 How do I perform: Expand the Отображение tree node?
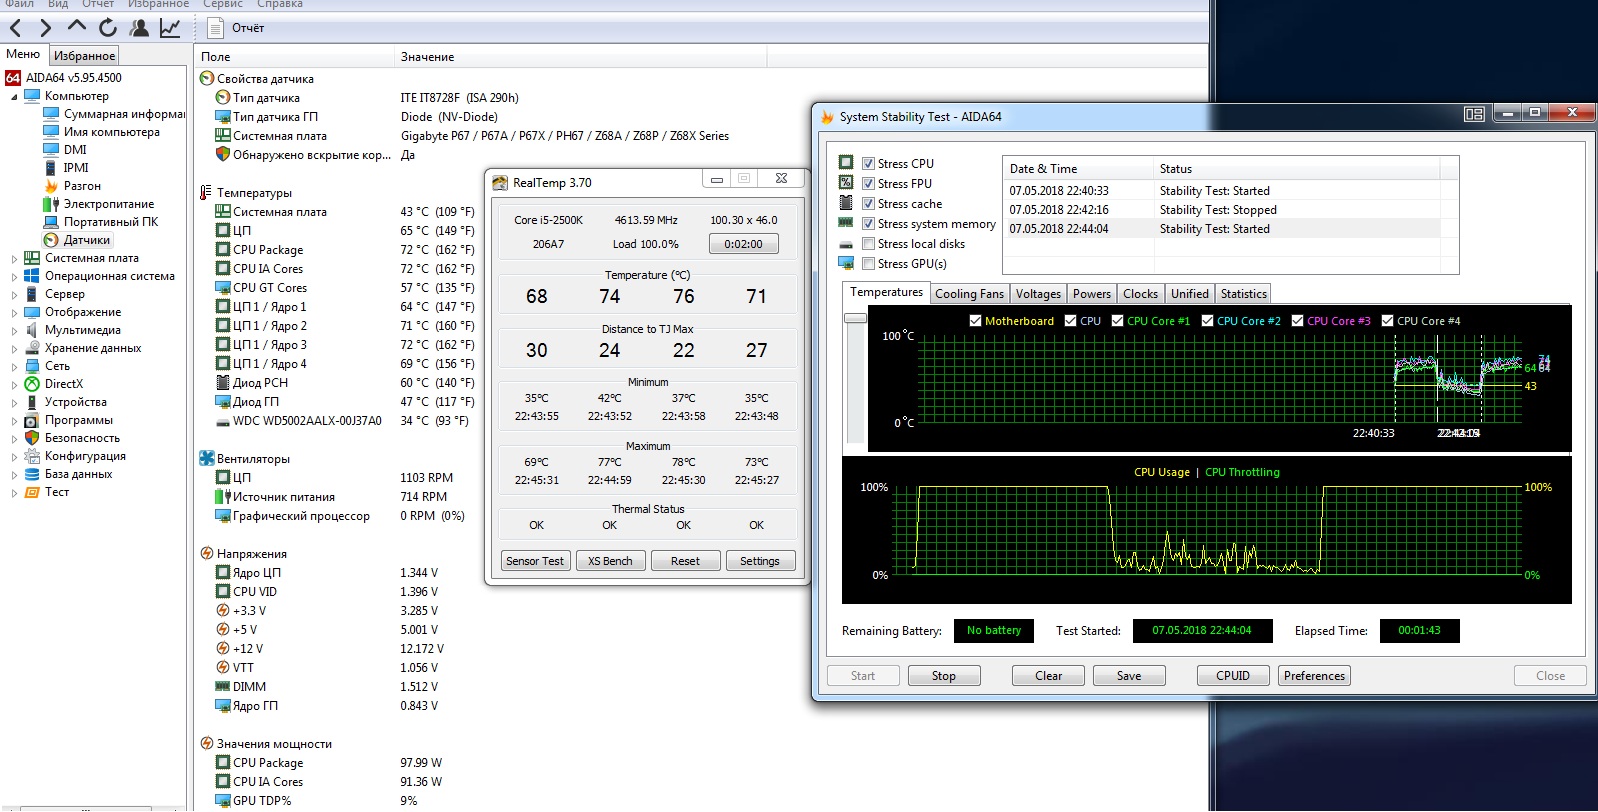(x=14, y=312)
